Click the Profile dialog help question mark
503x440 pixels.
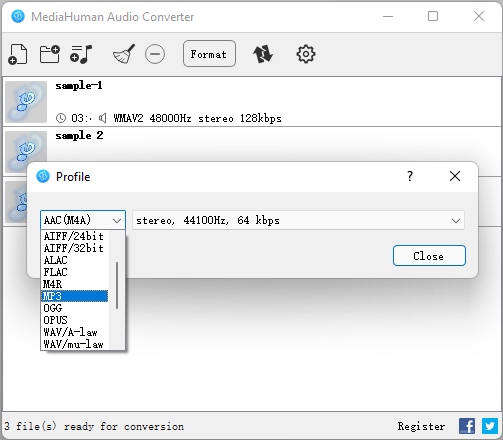[410, 176]
